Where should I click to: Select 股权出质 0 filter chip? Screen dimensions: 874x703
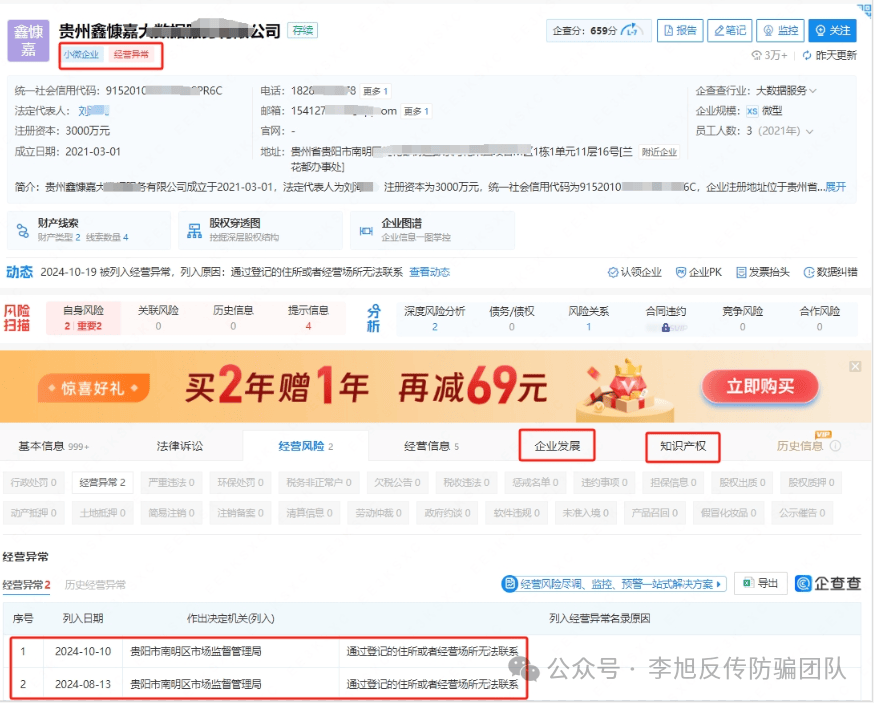742,483
